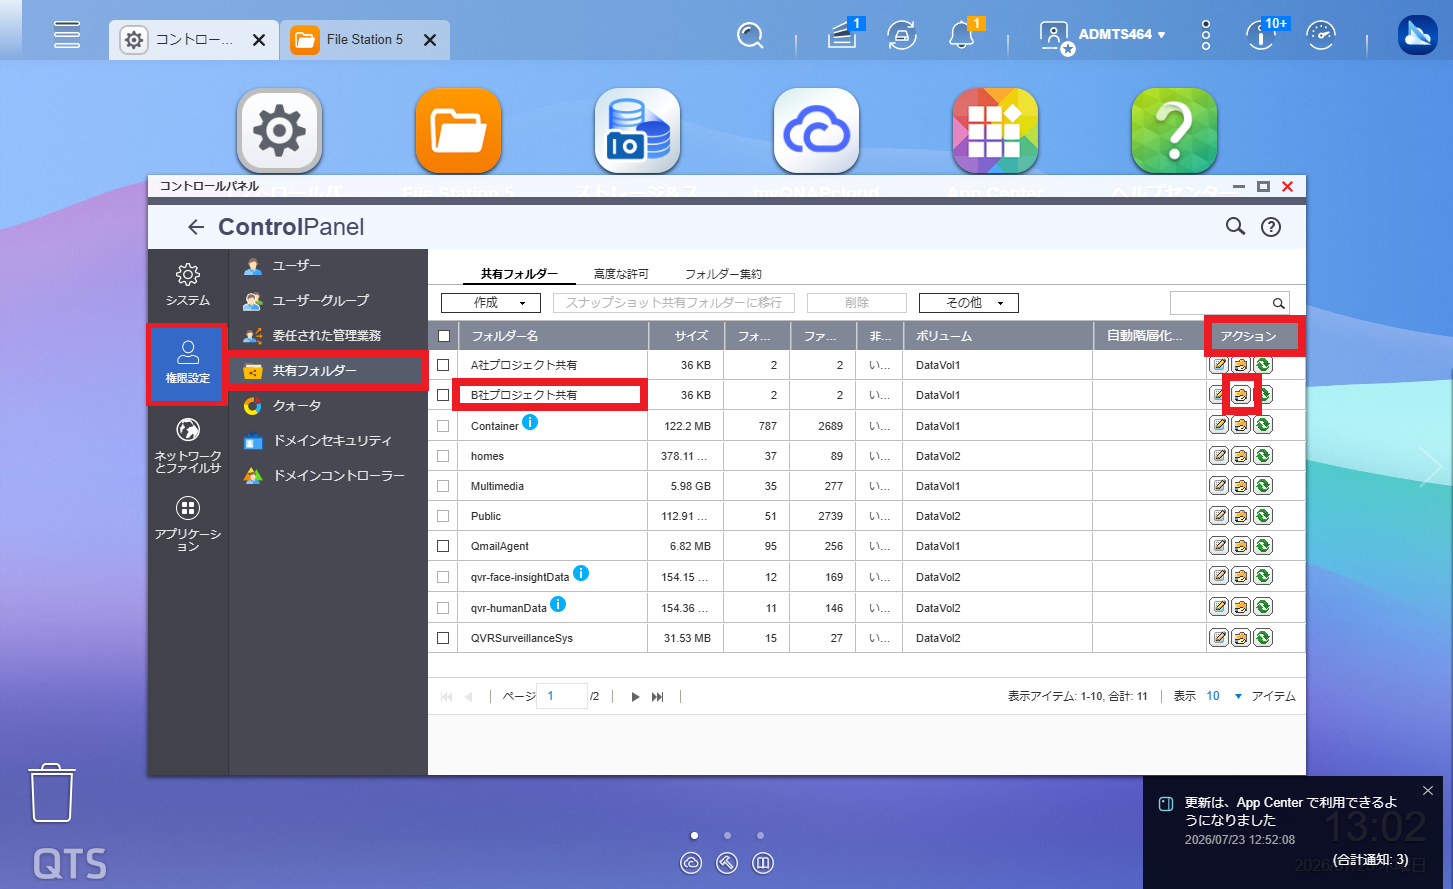This screenshot has width=1453, height=889.
Task: Click the QVRSurveillanceSys folder name
Action: 522,638
